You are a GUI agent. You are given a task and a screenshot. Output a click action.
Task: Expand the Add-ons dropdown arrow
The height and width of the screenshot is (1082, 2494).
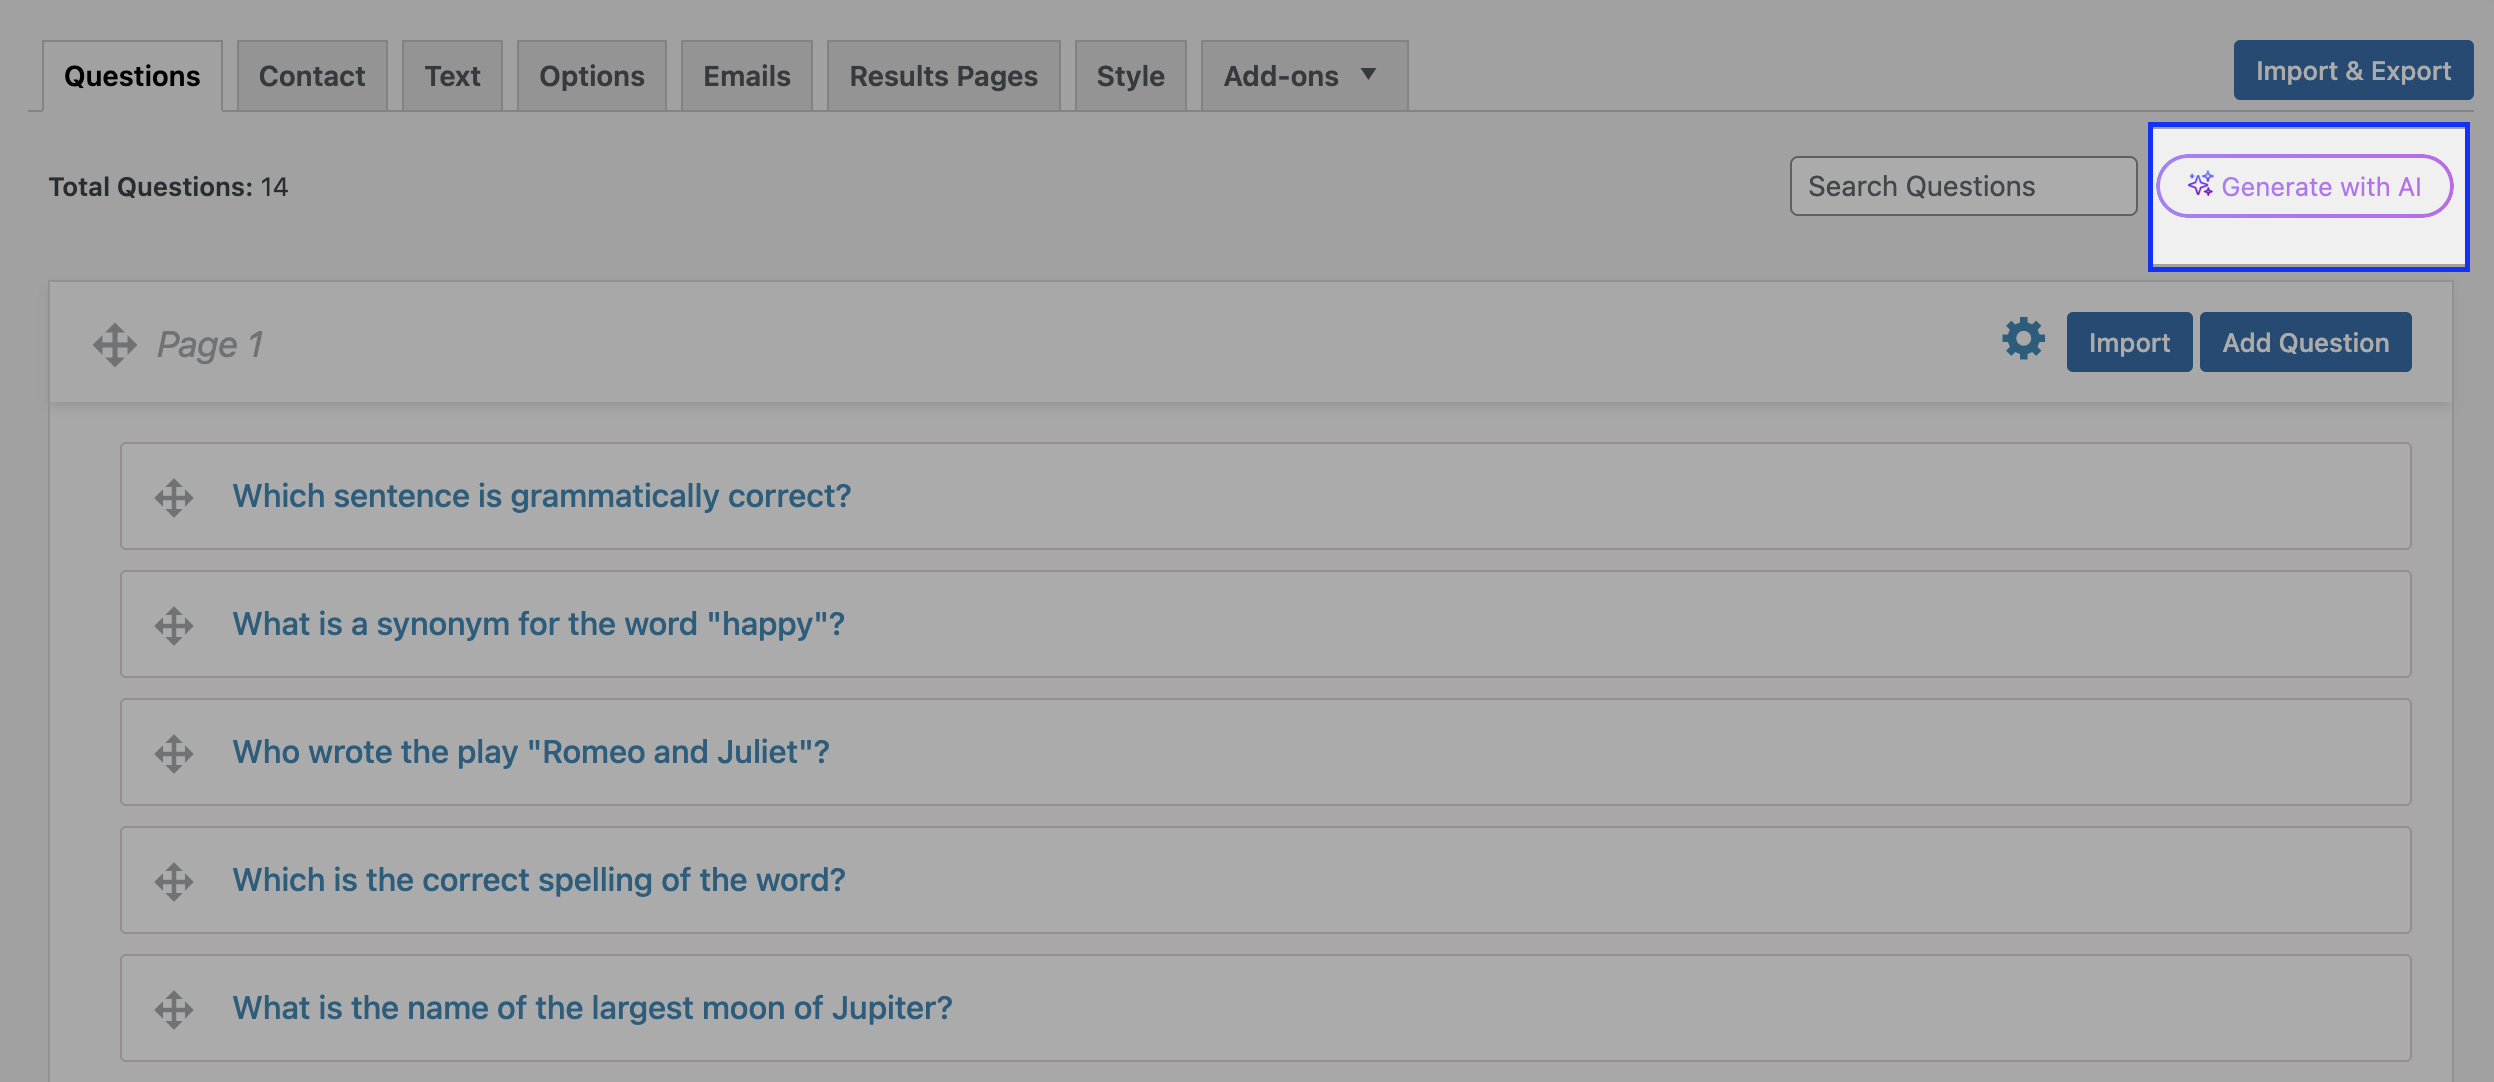(1368, 74)
